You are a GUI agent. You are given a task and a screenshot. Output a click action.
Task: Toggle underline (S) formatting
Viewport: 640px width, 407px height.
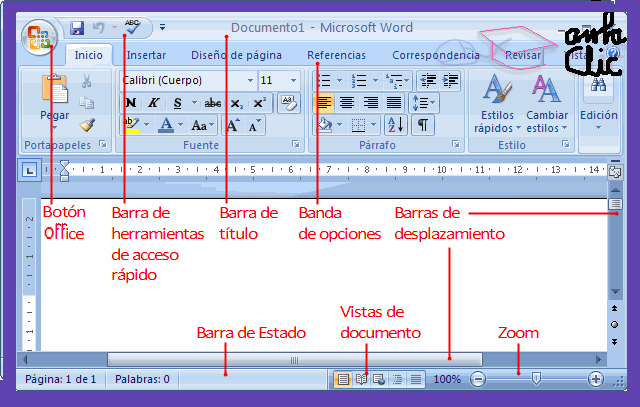[x=178, y=102]
